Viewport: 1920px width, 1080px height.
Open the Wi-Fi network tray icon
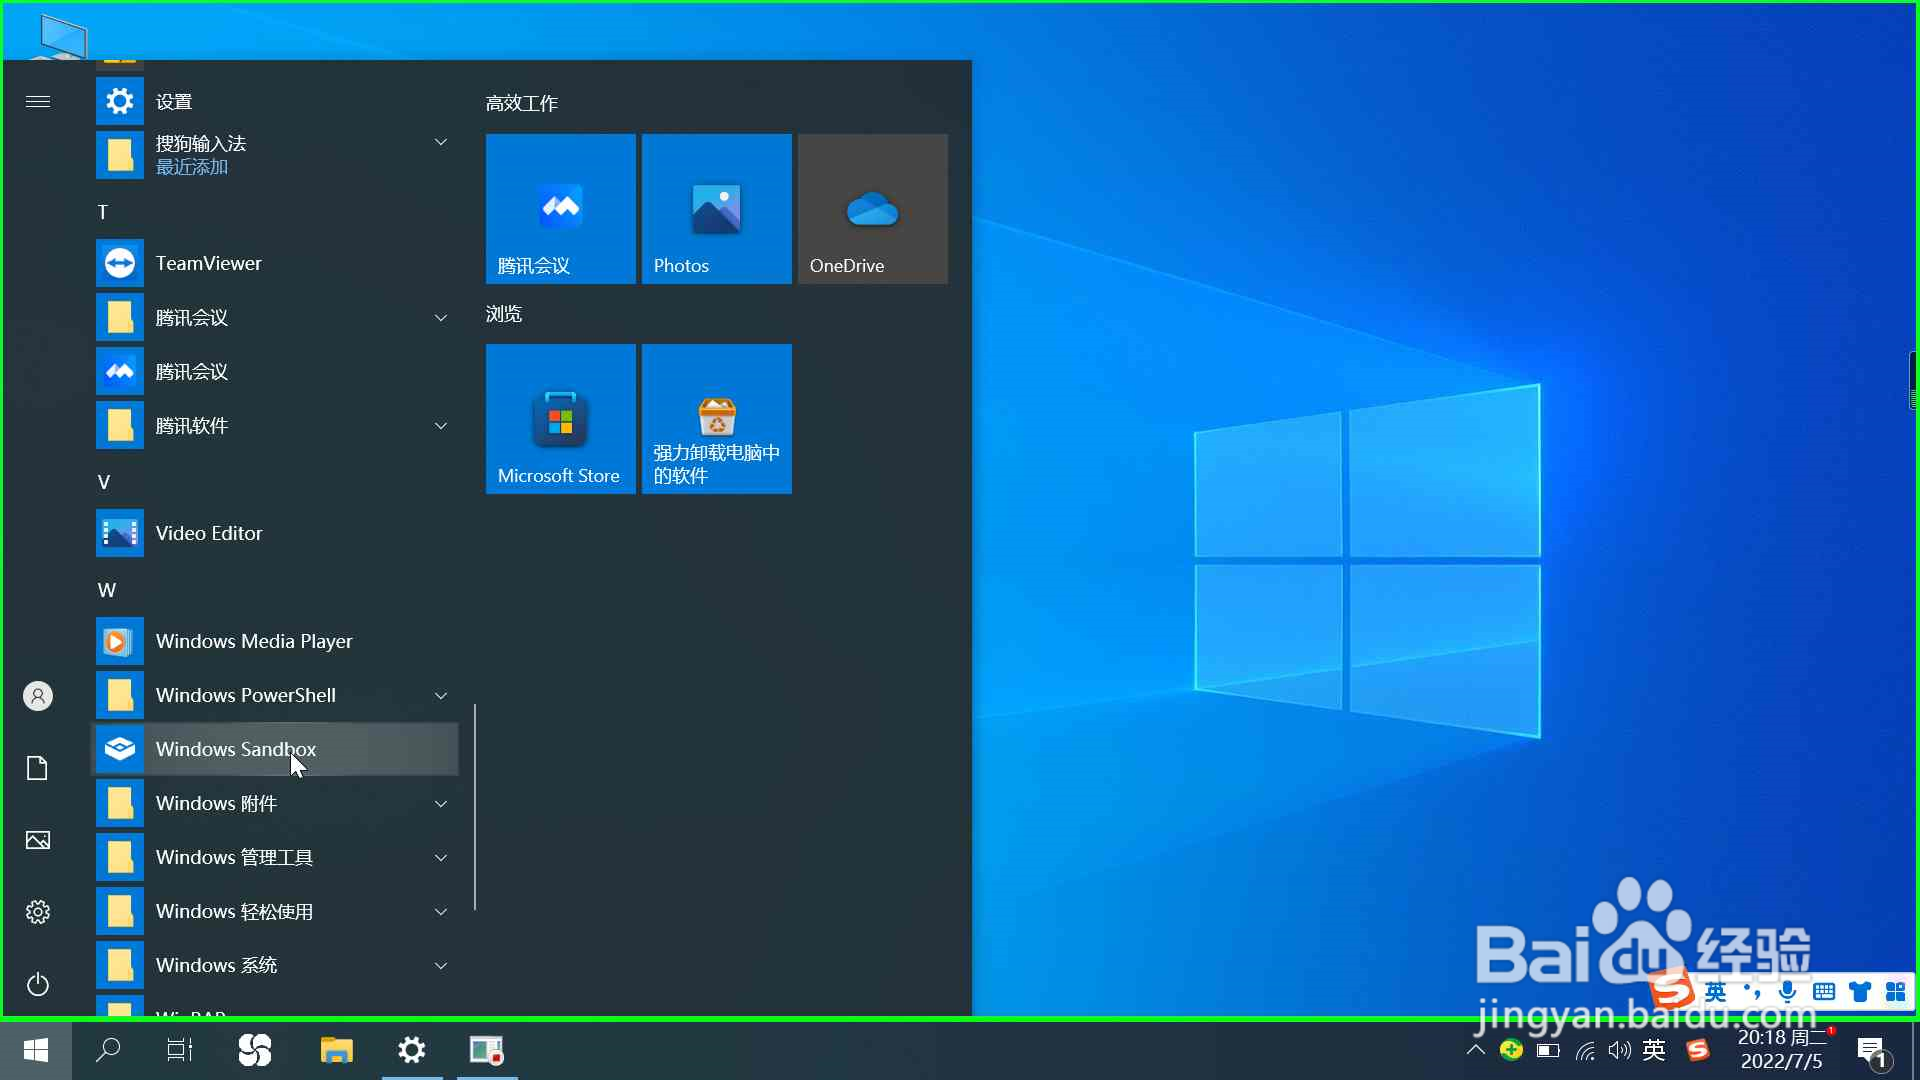click(1585, 1050)
